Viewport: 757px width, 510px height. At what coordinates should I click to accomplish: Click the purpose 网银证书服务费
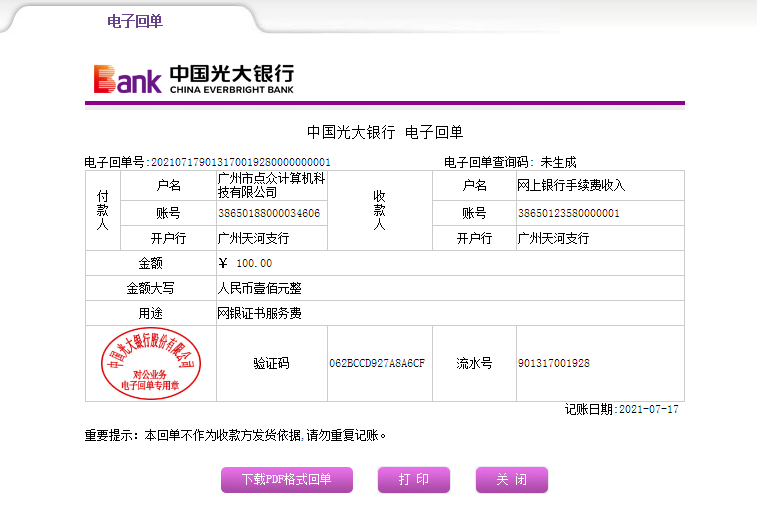[259, 313]
